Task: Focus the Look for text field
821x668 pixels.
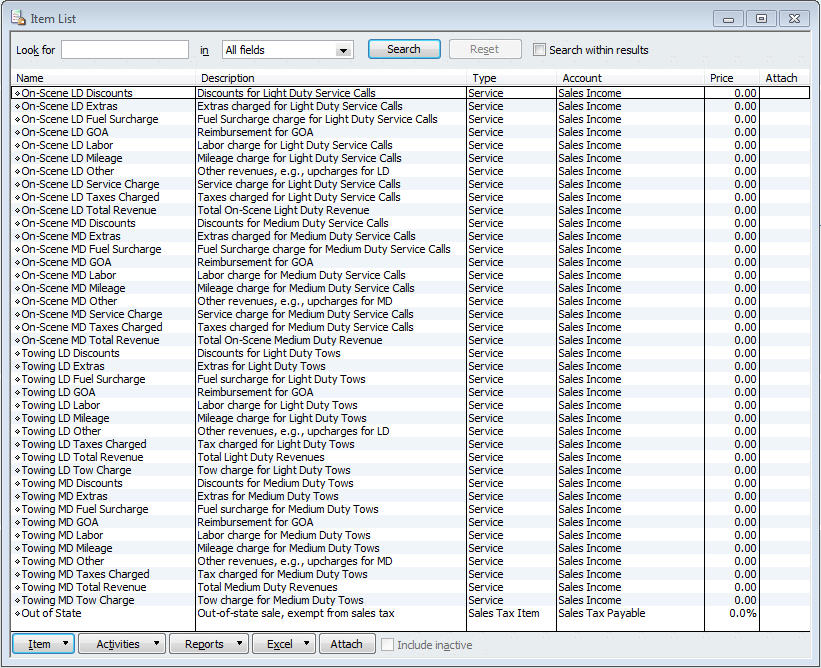Action: click(x=125, y=50)
